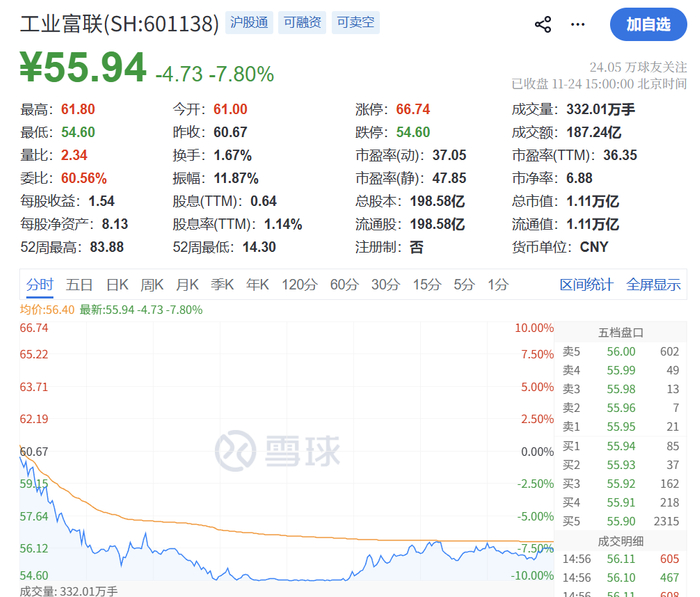The width and height of the screenshot is (700, 597).
Task: Click the 市净率 value 6.88
Action: [x=579, y=179]
